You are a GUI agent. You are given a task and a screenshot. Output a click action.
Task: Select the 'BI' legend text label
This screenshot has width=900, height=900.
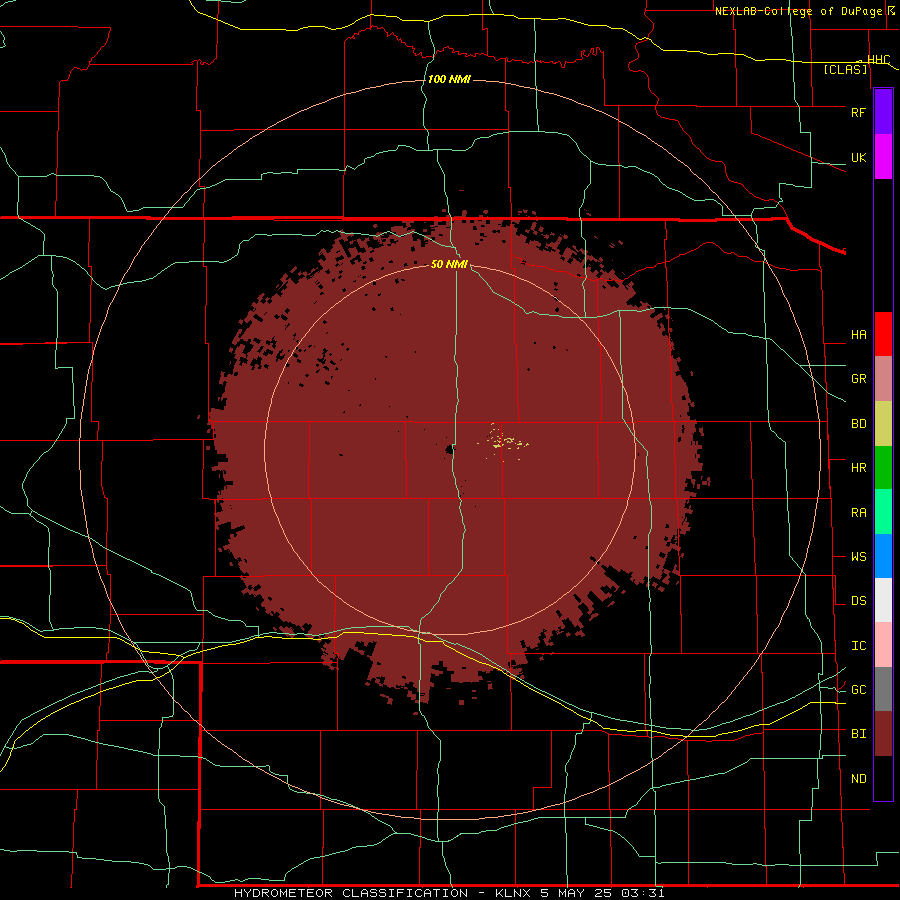(858, 734)
